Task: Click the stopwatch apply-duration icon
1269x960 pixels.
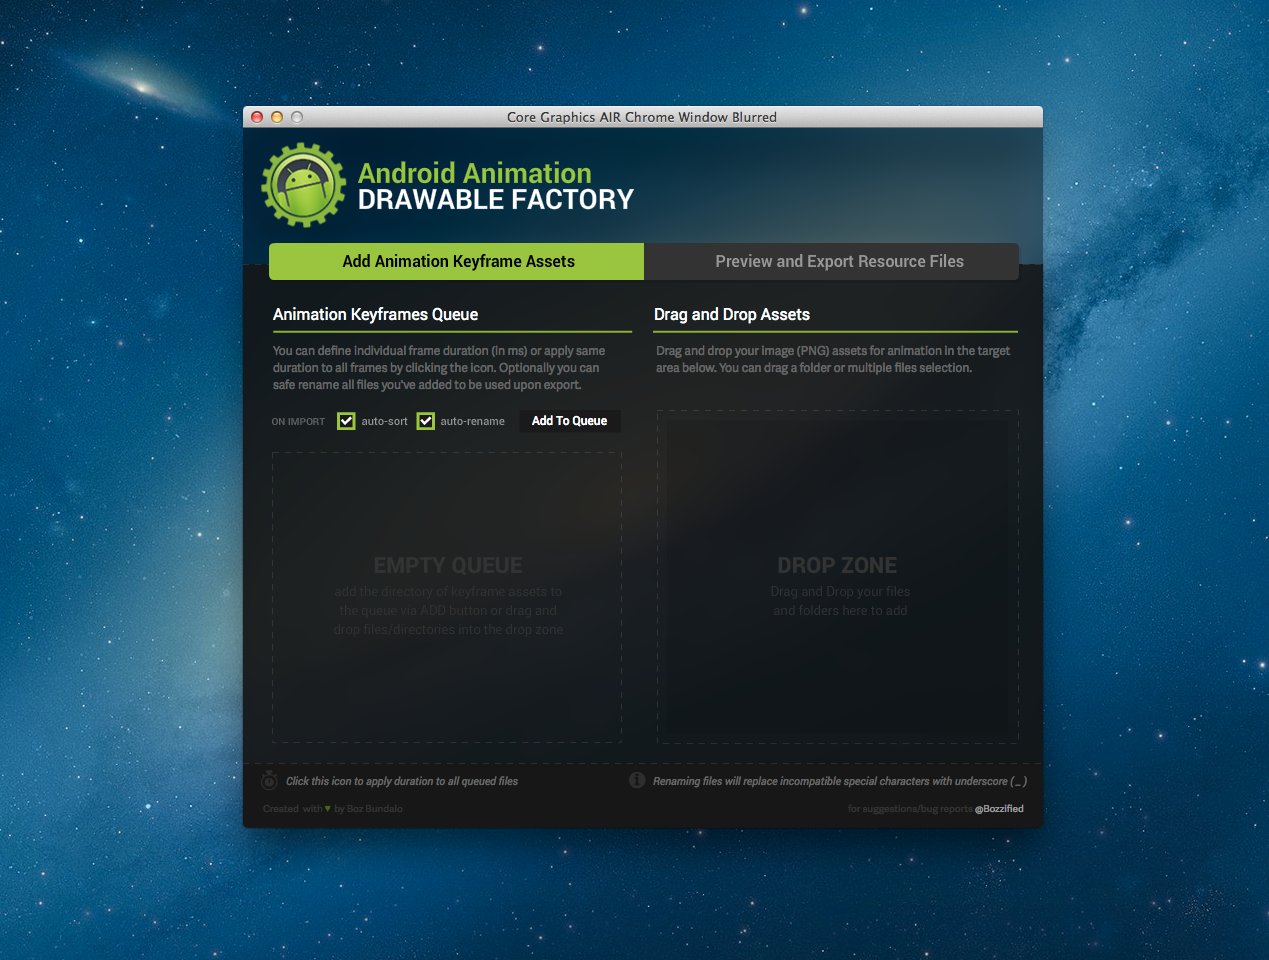Action: tap(269, 780)
